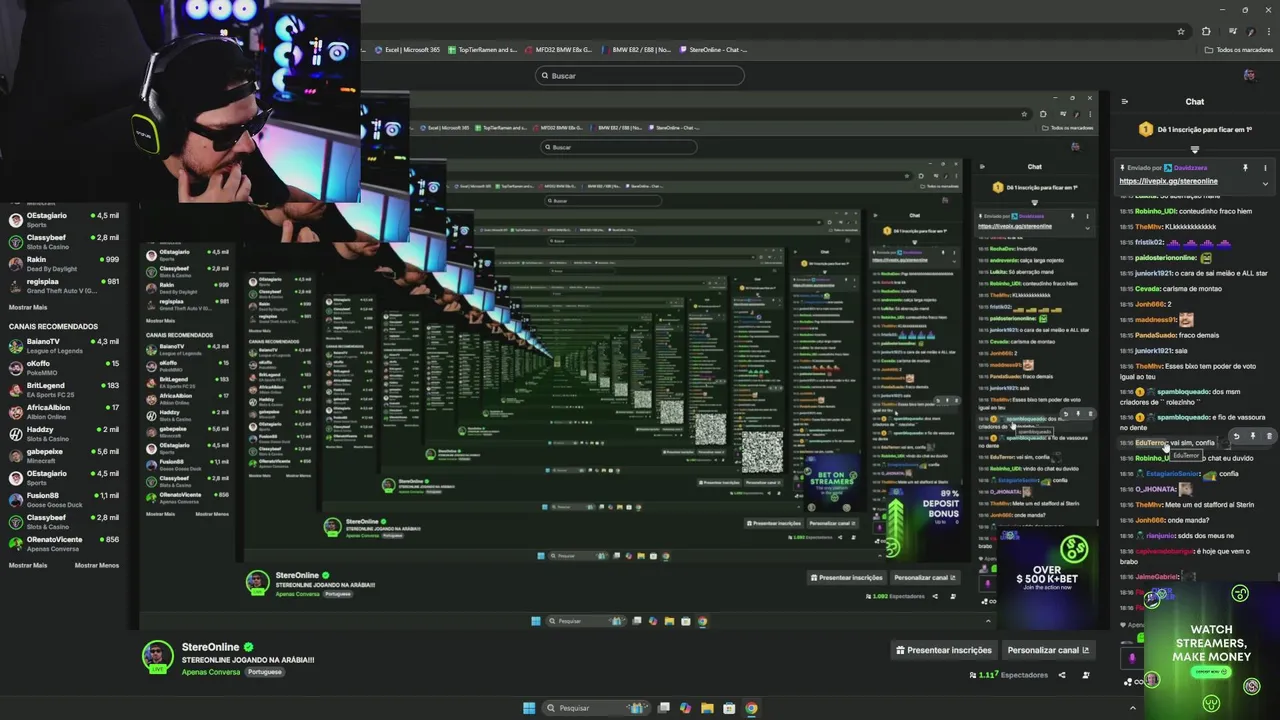Open Windows Start menu

coord(529,708)
